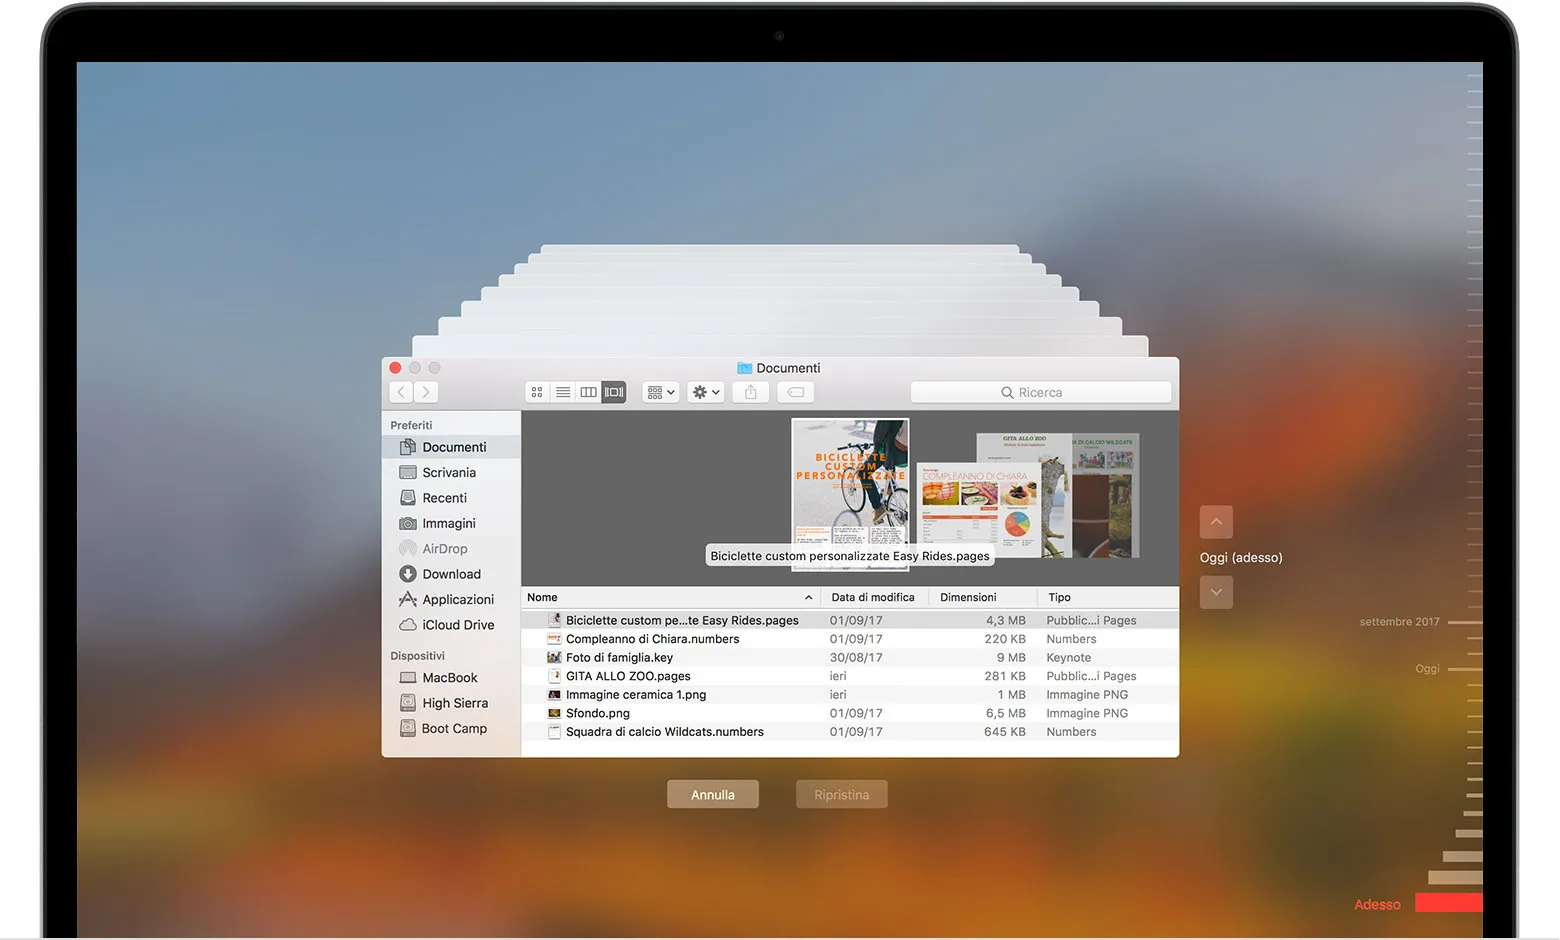Switch to column view
The height and width of the screenshot is (940, 1560).
(x=588, y=392)
